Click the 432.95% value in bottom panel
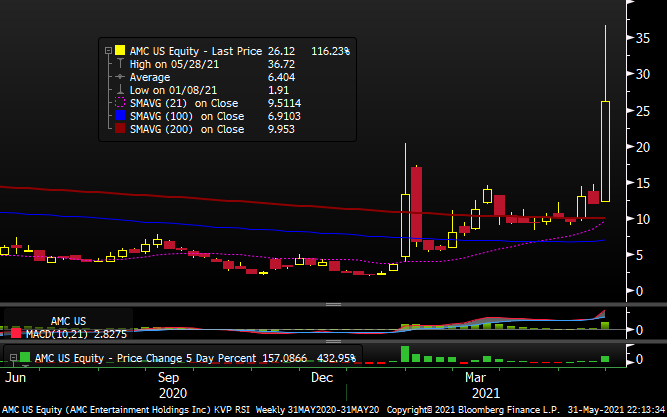667x417 pixels. [336, 358]
